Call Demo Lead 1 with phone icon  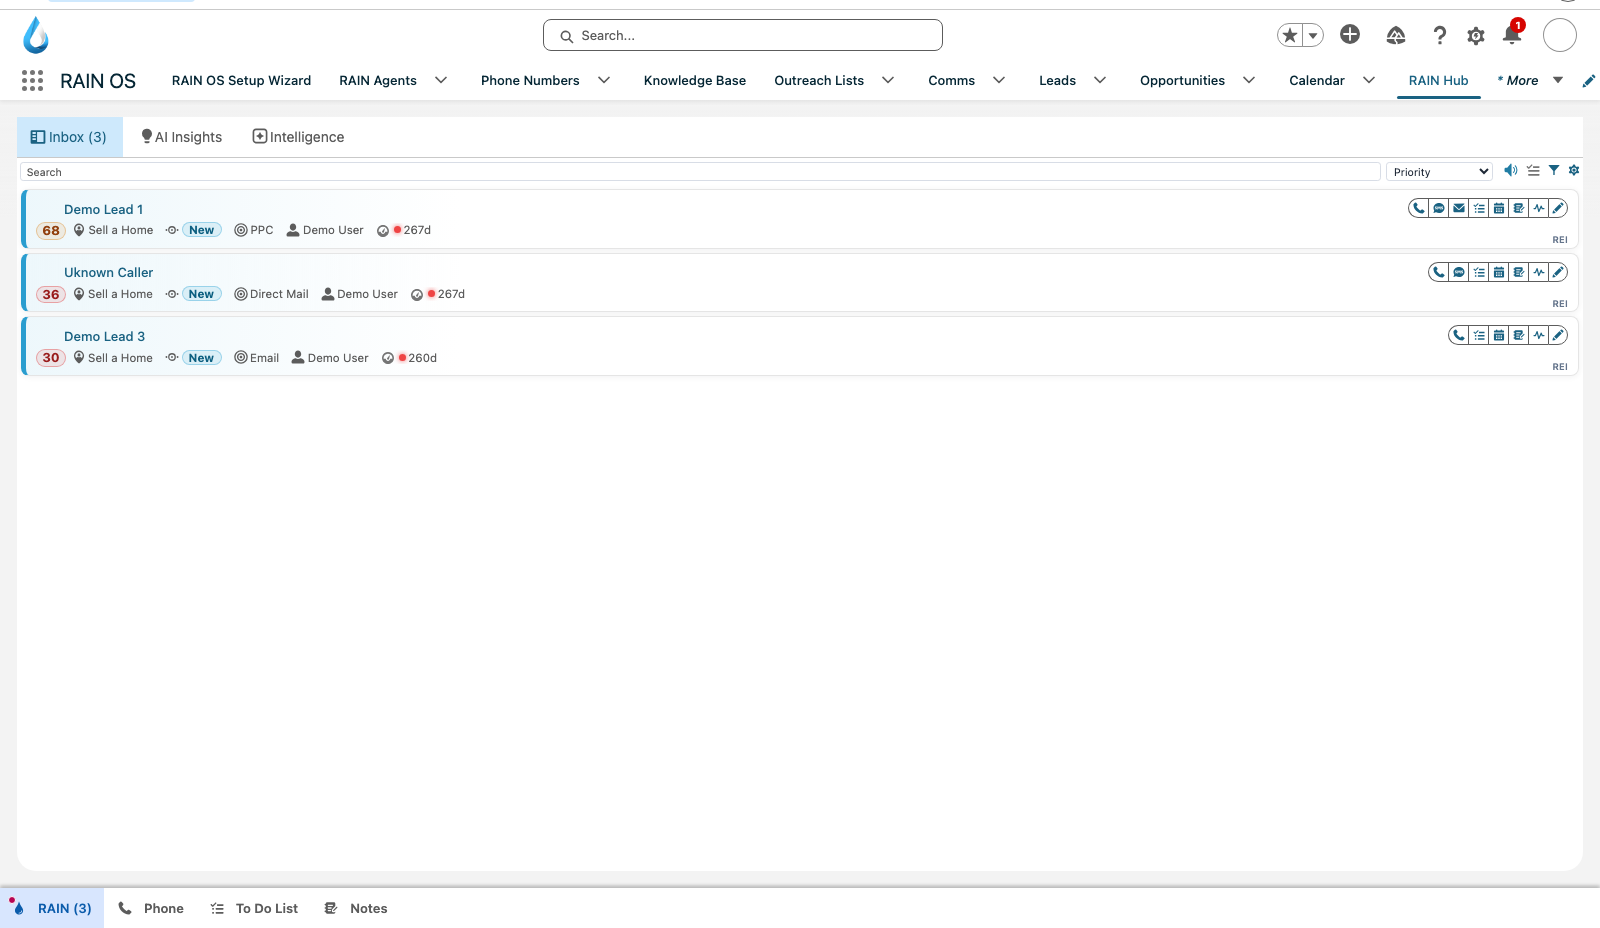1418,208
